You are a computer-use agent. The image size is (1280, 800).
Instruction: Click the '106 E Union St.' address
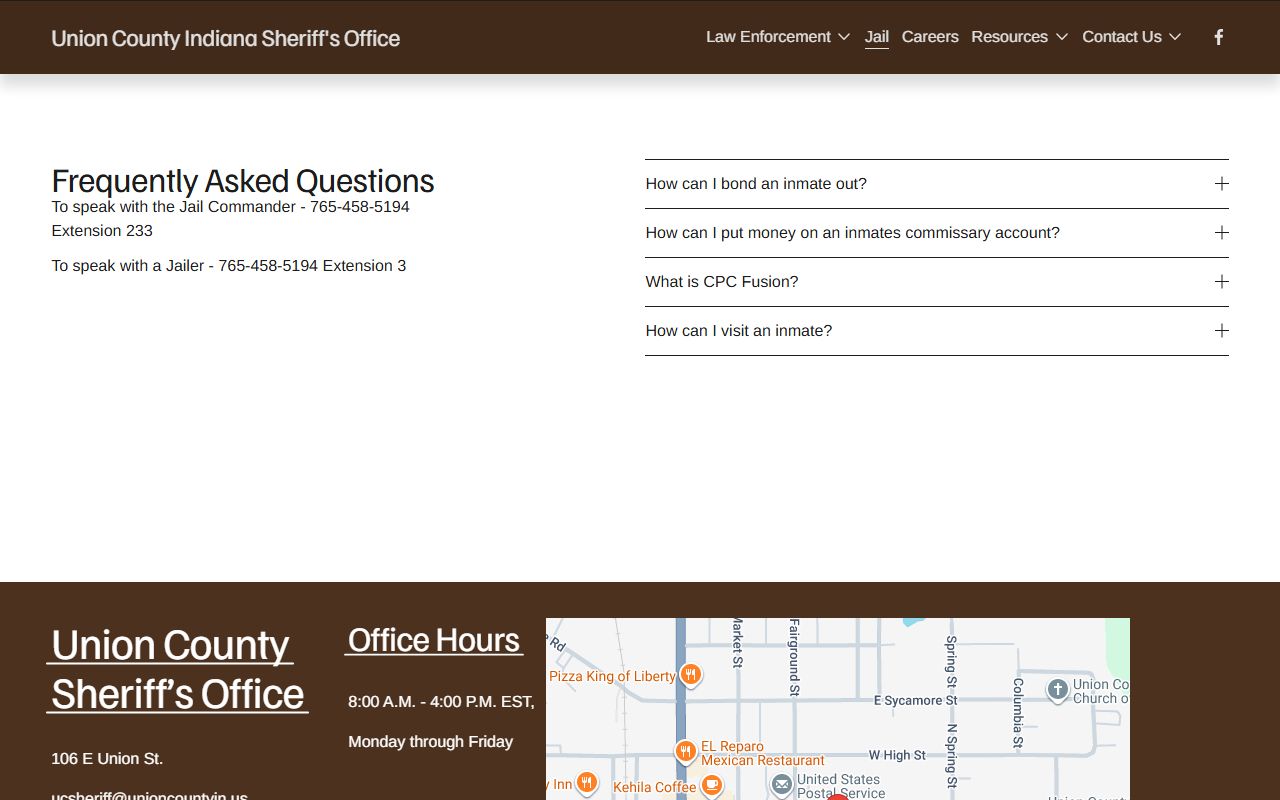pyautogui.click(x=107, y=759)
